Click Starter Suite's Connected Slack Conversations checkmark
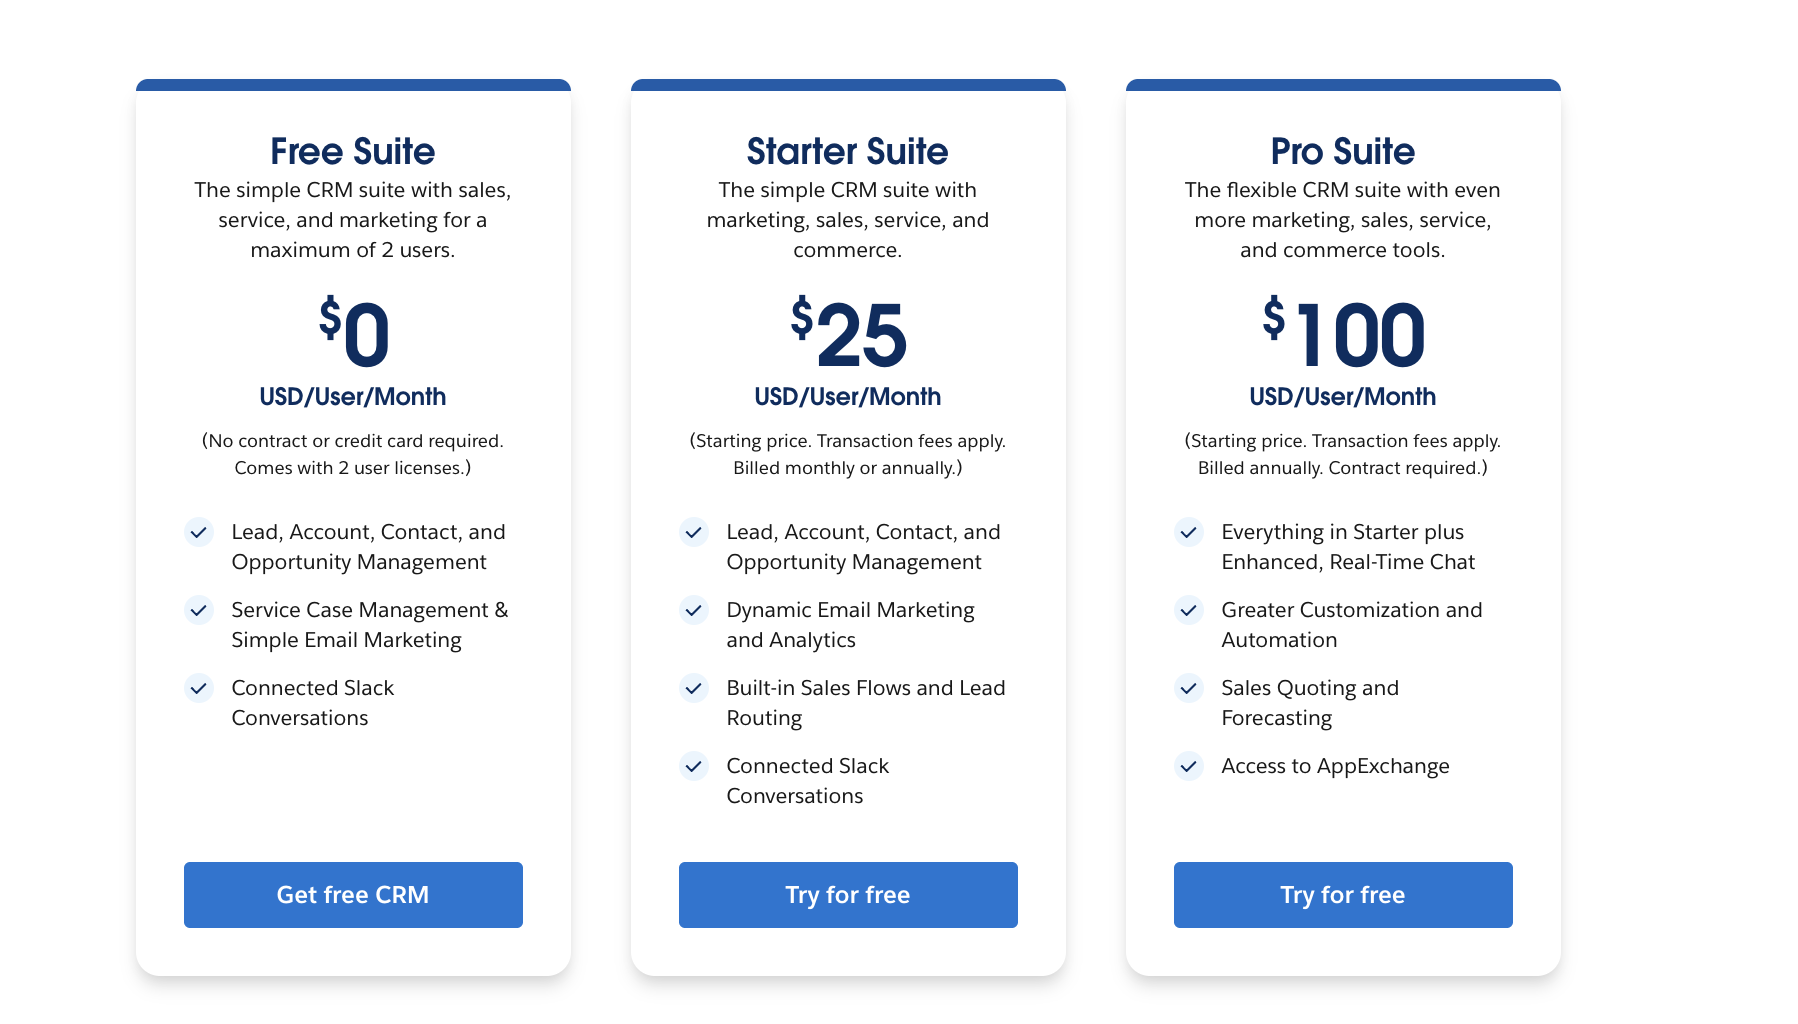1798x1024 pixels. pyautogui.click(x=694, y=766)
